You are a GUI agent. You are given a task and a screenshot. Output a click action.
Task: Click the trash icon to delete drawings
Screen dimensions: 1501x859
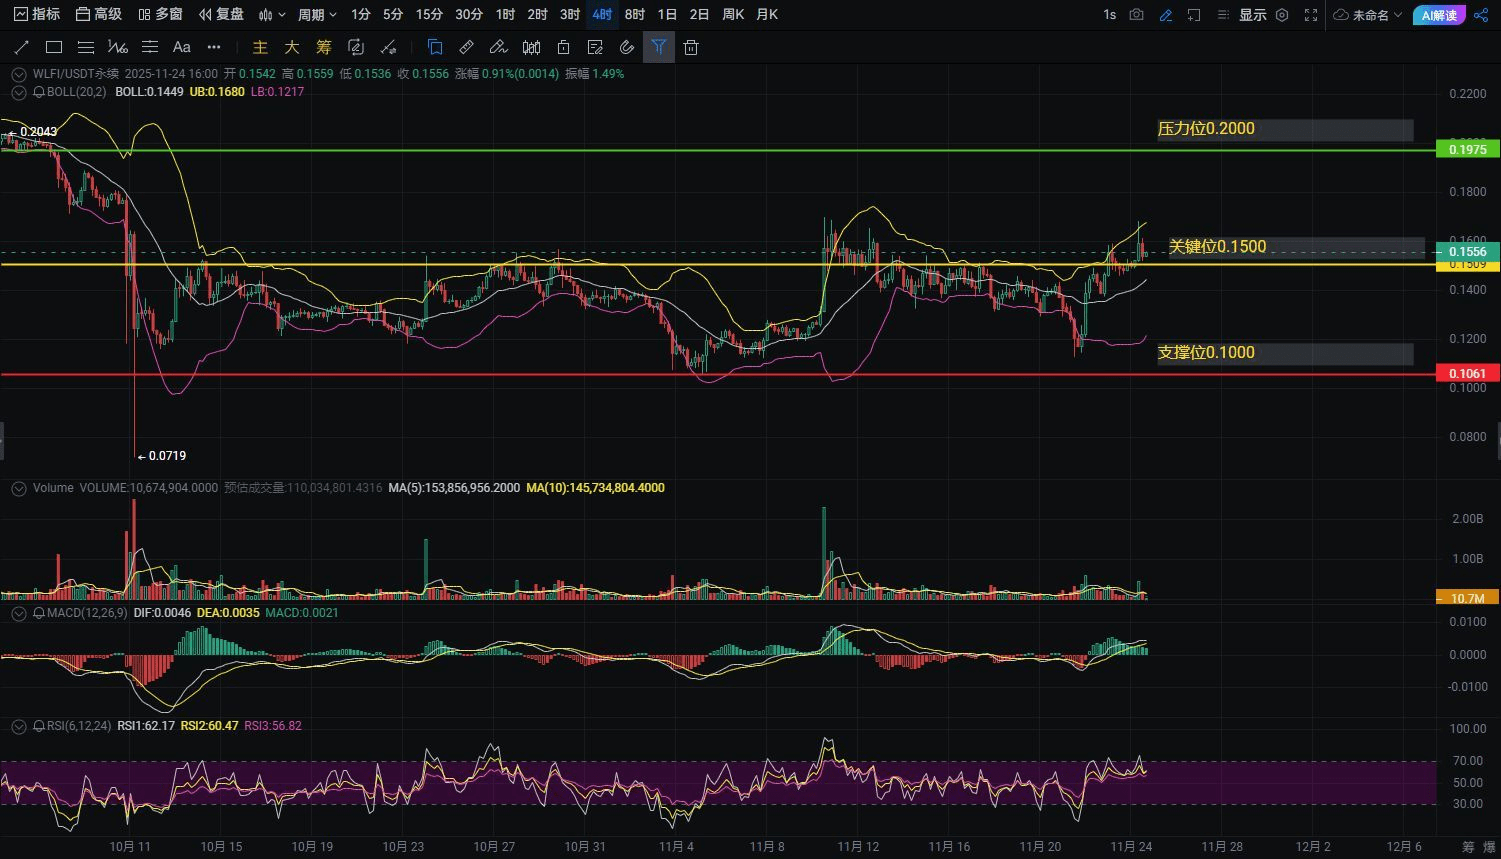[x=690, y=47]
